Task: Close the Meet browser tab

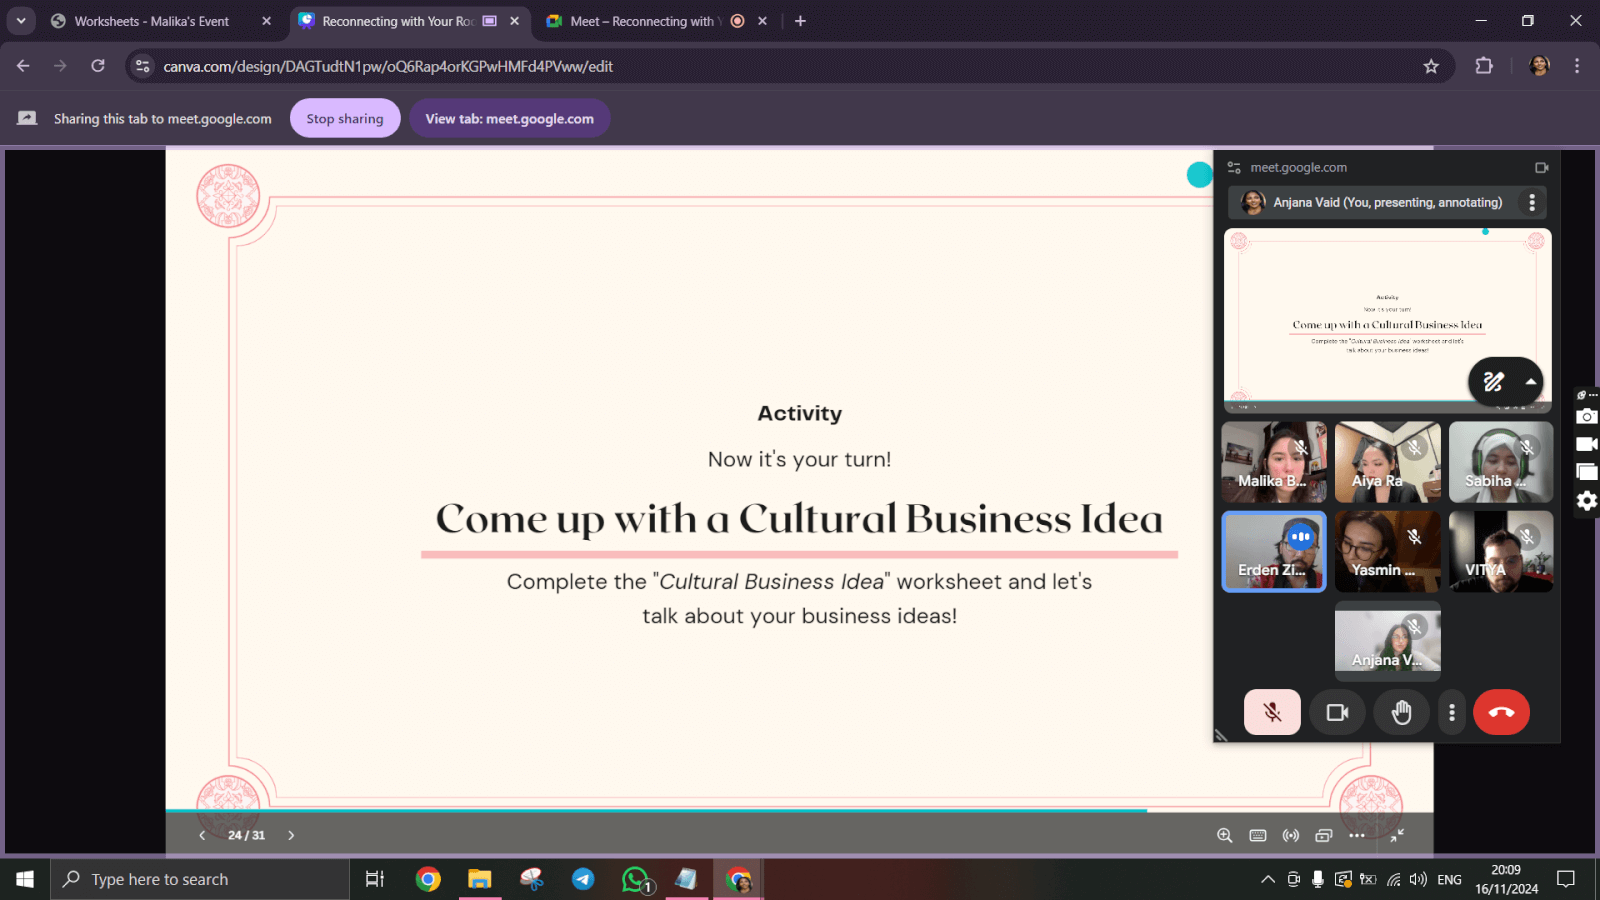Action: (x=762, y=21)
